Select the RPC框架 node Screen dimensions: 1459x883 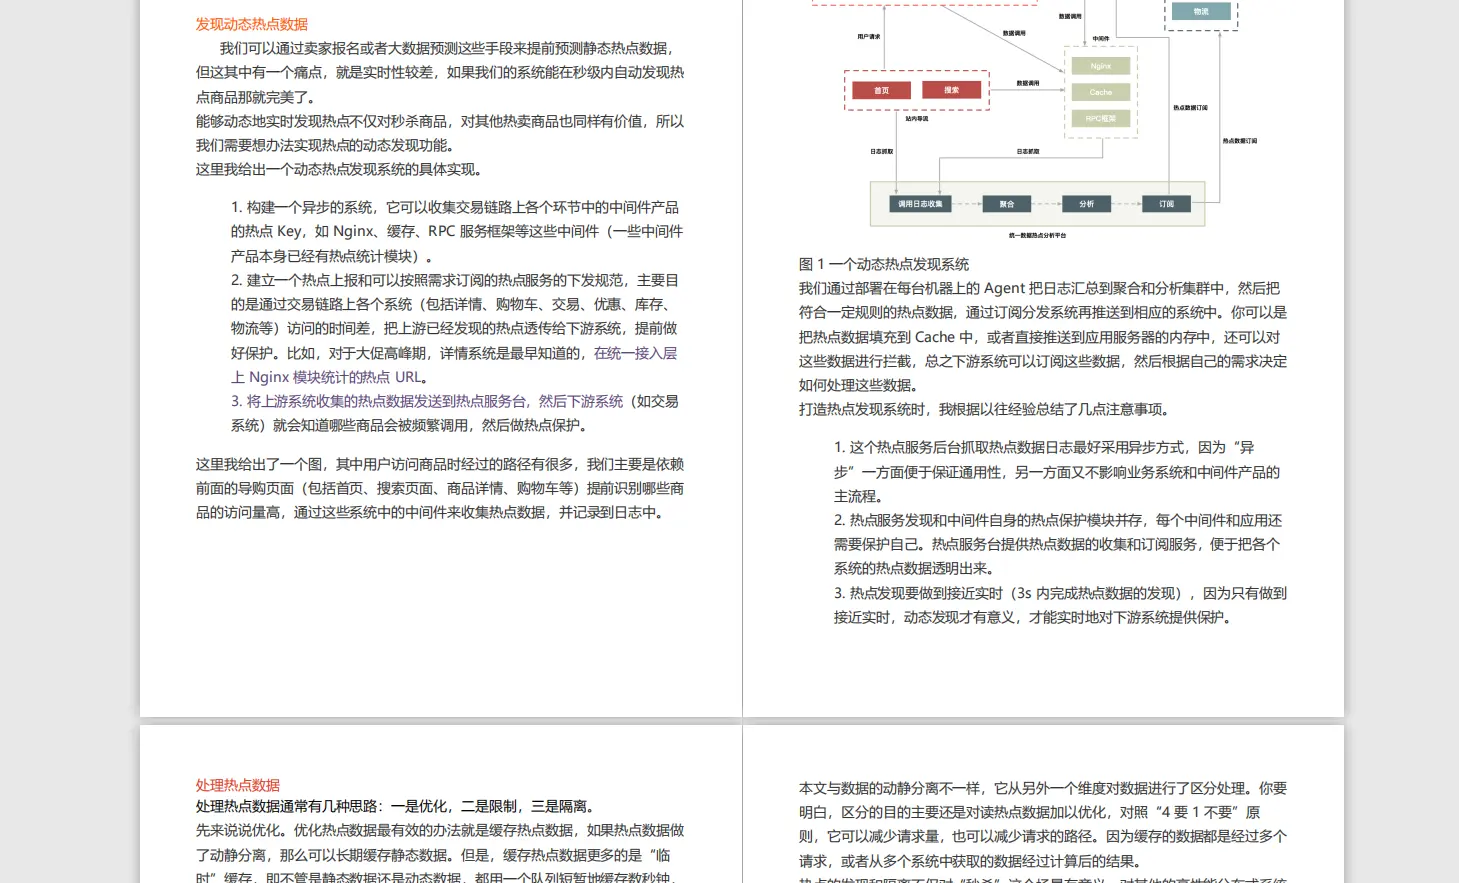point(1100,118)
